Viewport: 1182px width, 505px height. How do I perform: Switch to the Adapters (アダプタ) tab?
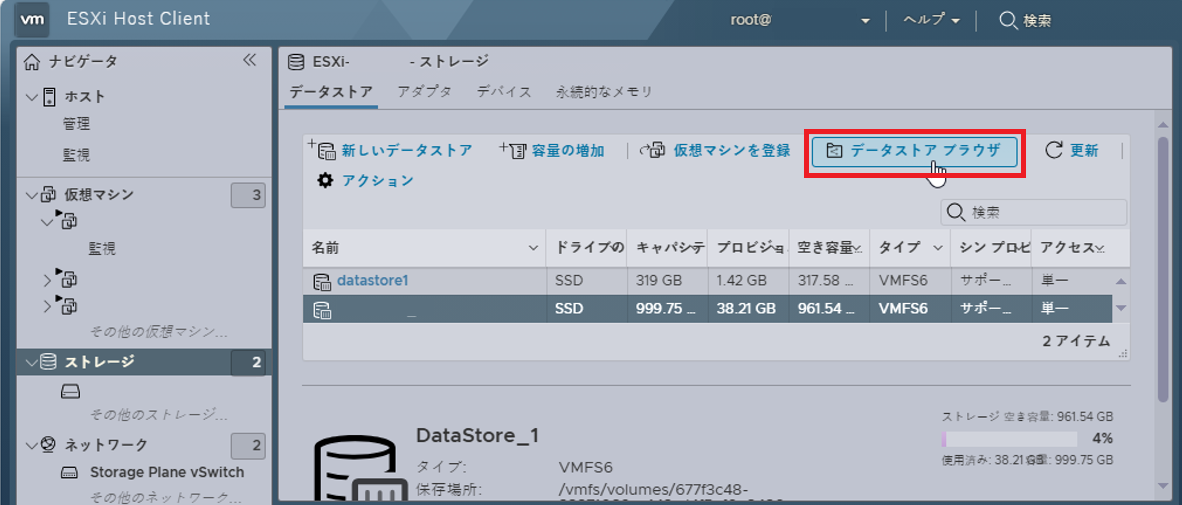tap(424, 92)
